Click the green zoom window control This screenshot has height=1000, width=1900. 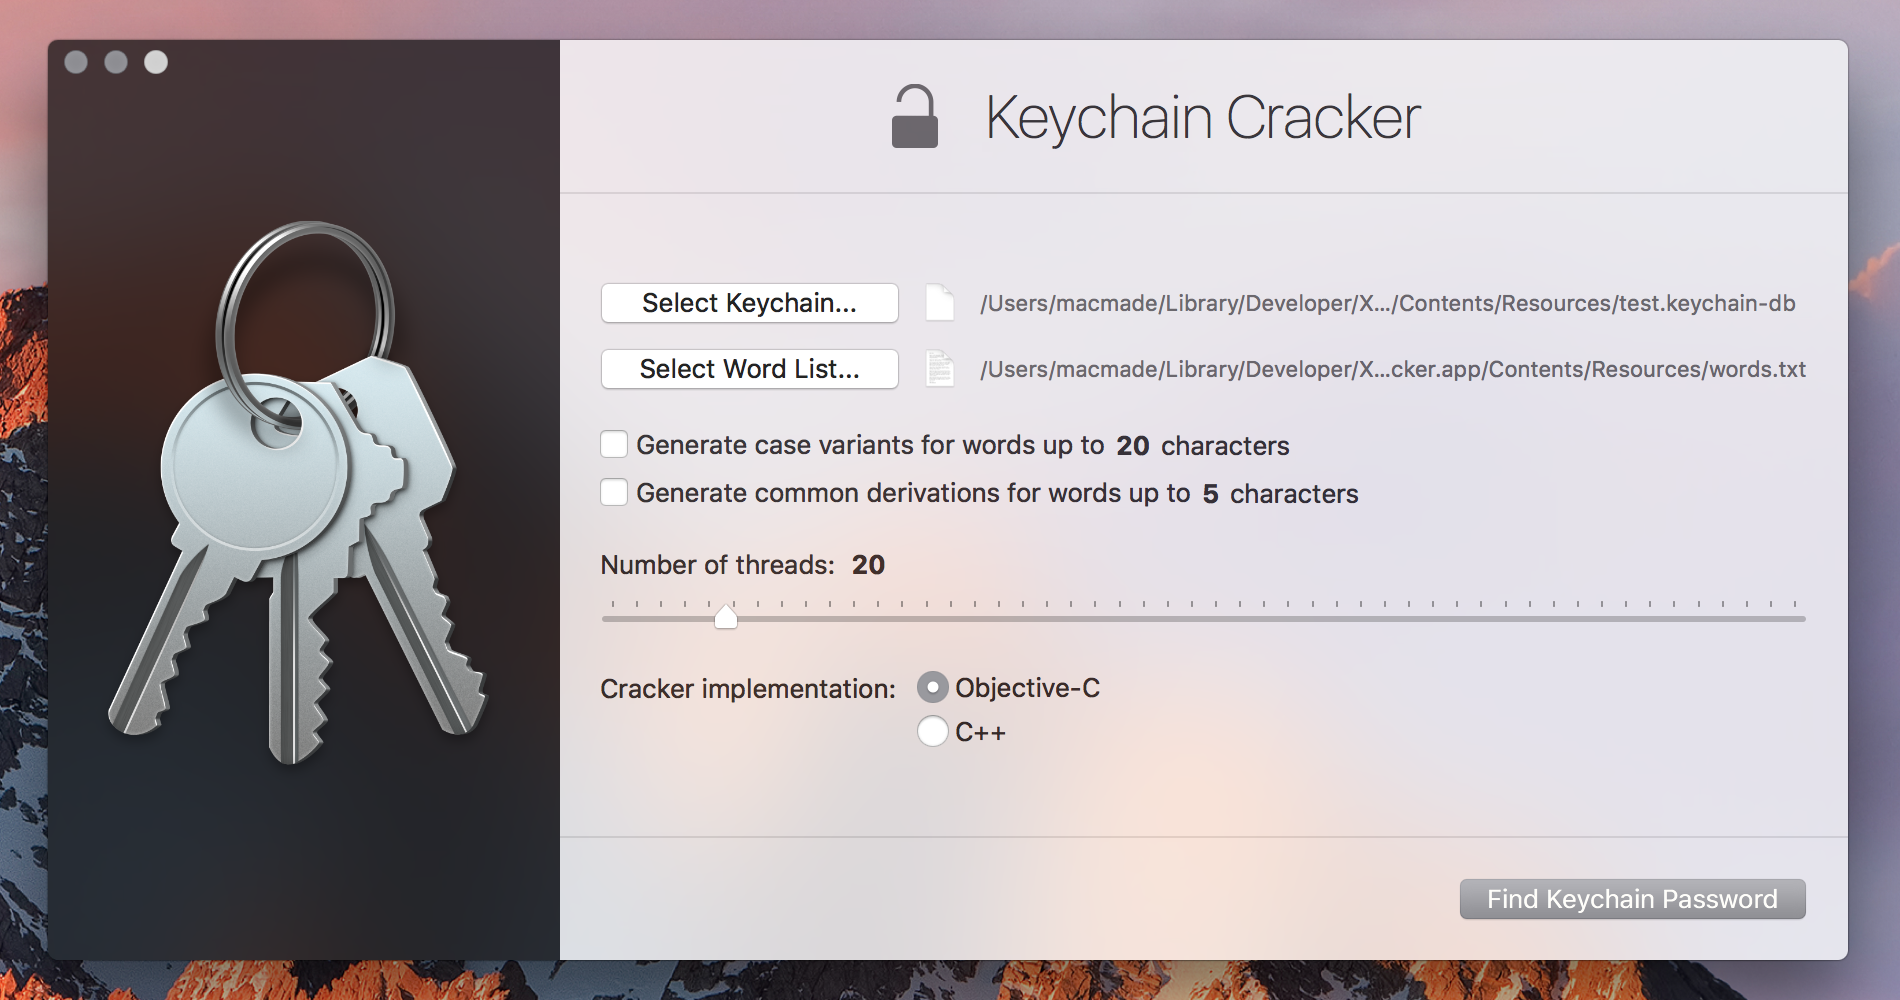pos(155,62)
